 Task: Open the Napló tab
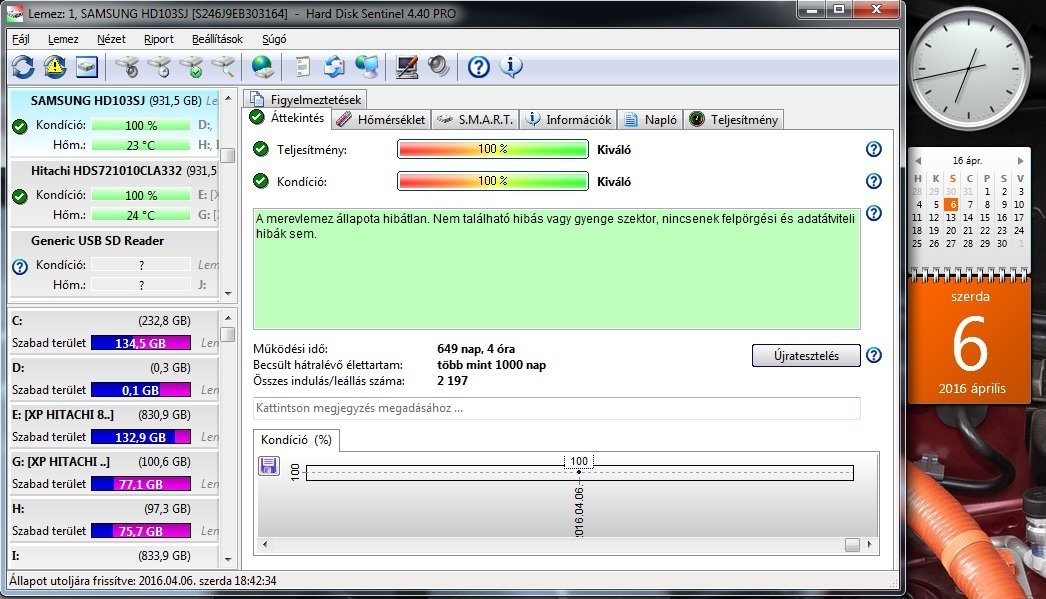650,120
